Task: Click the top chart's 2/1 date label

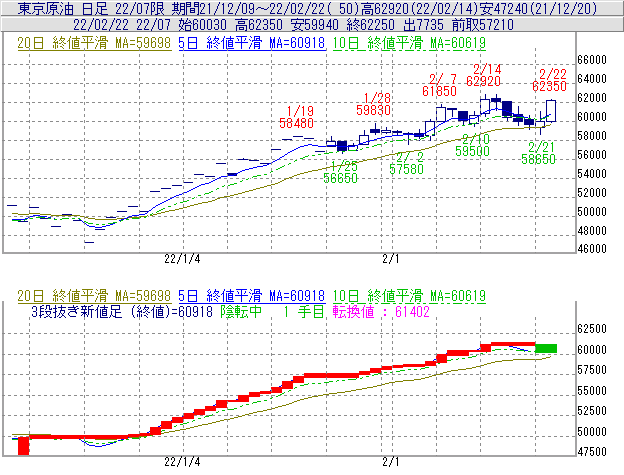Action: (x=390, y=259)
